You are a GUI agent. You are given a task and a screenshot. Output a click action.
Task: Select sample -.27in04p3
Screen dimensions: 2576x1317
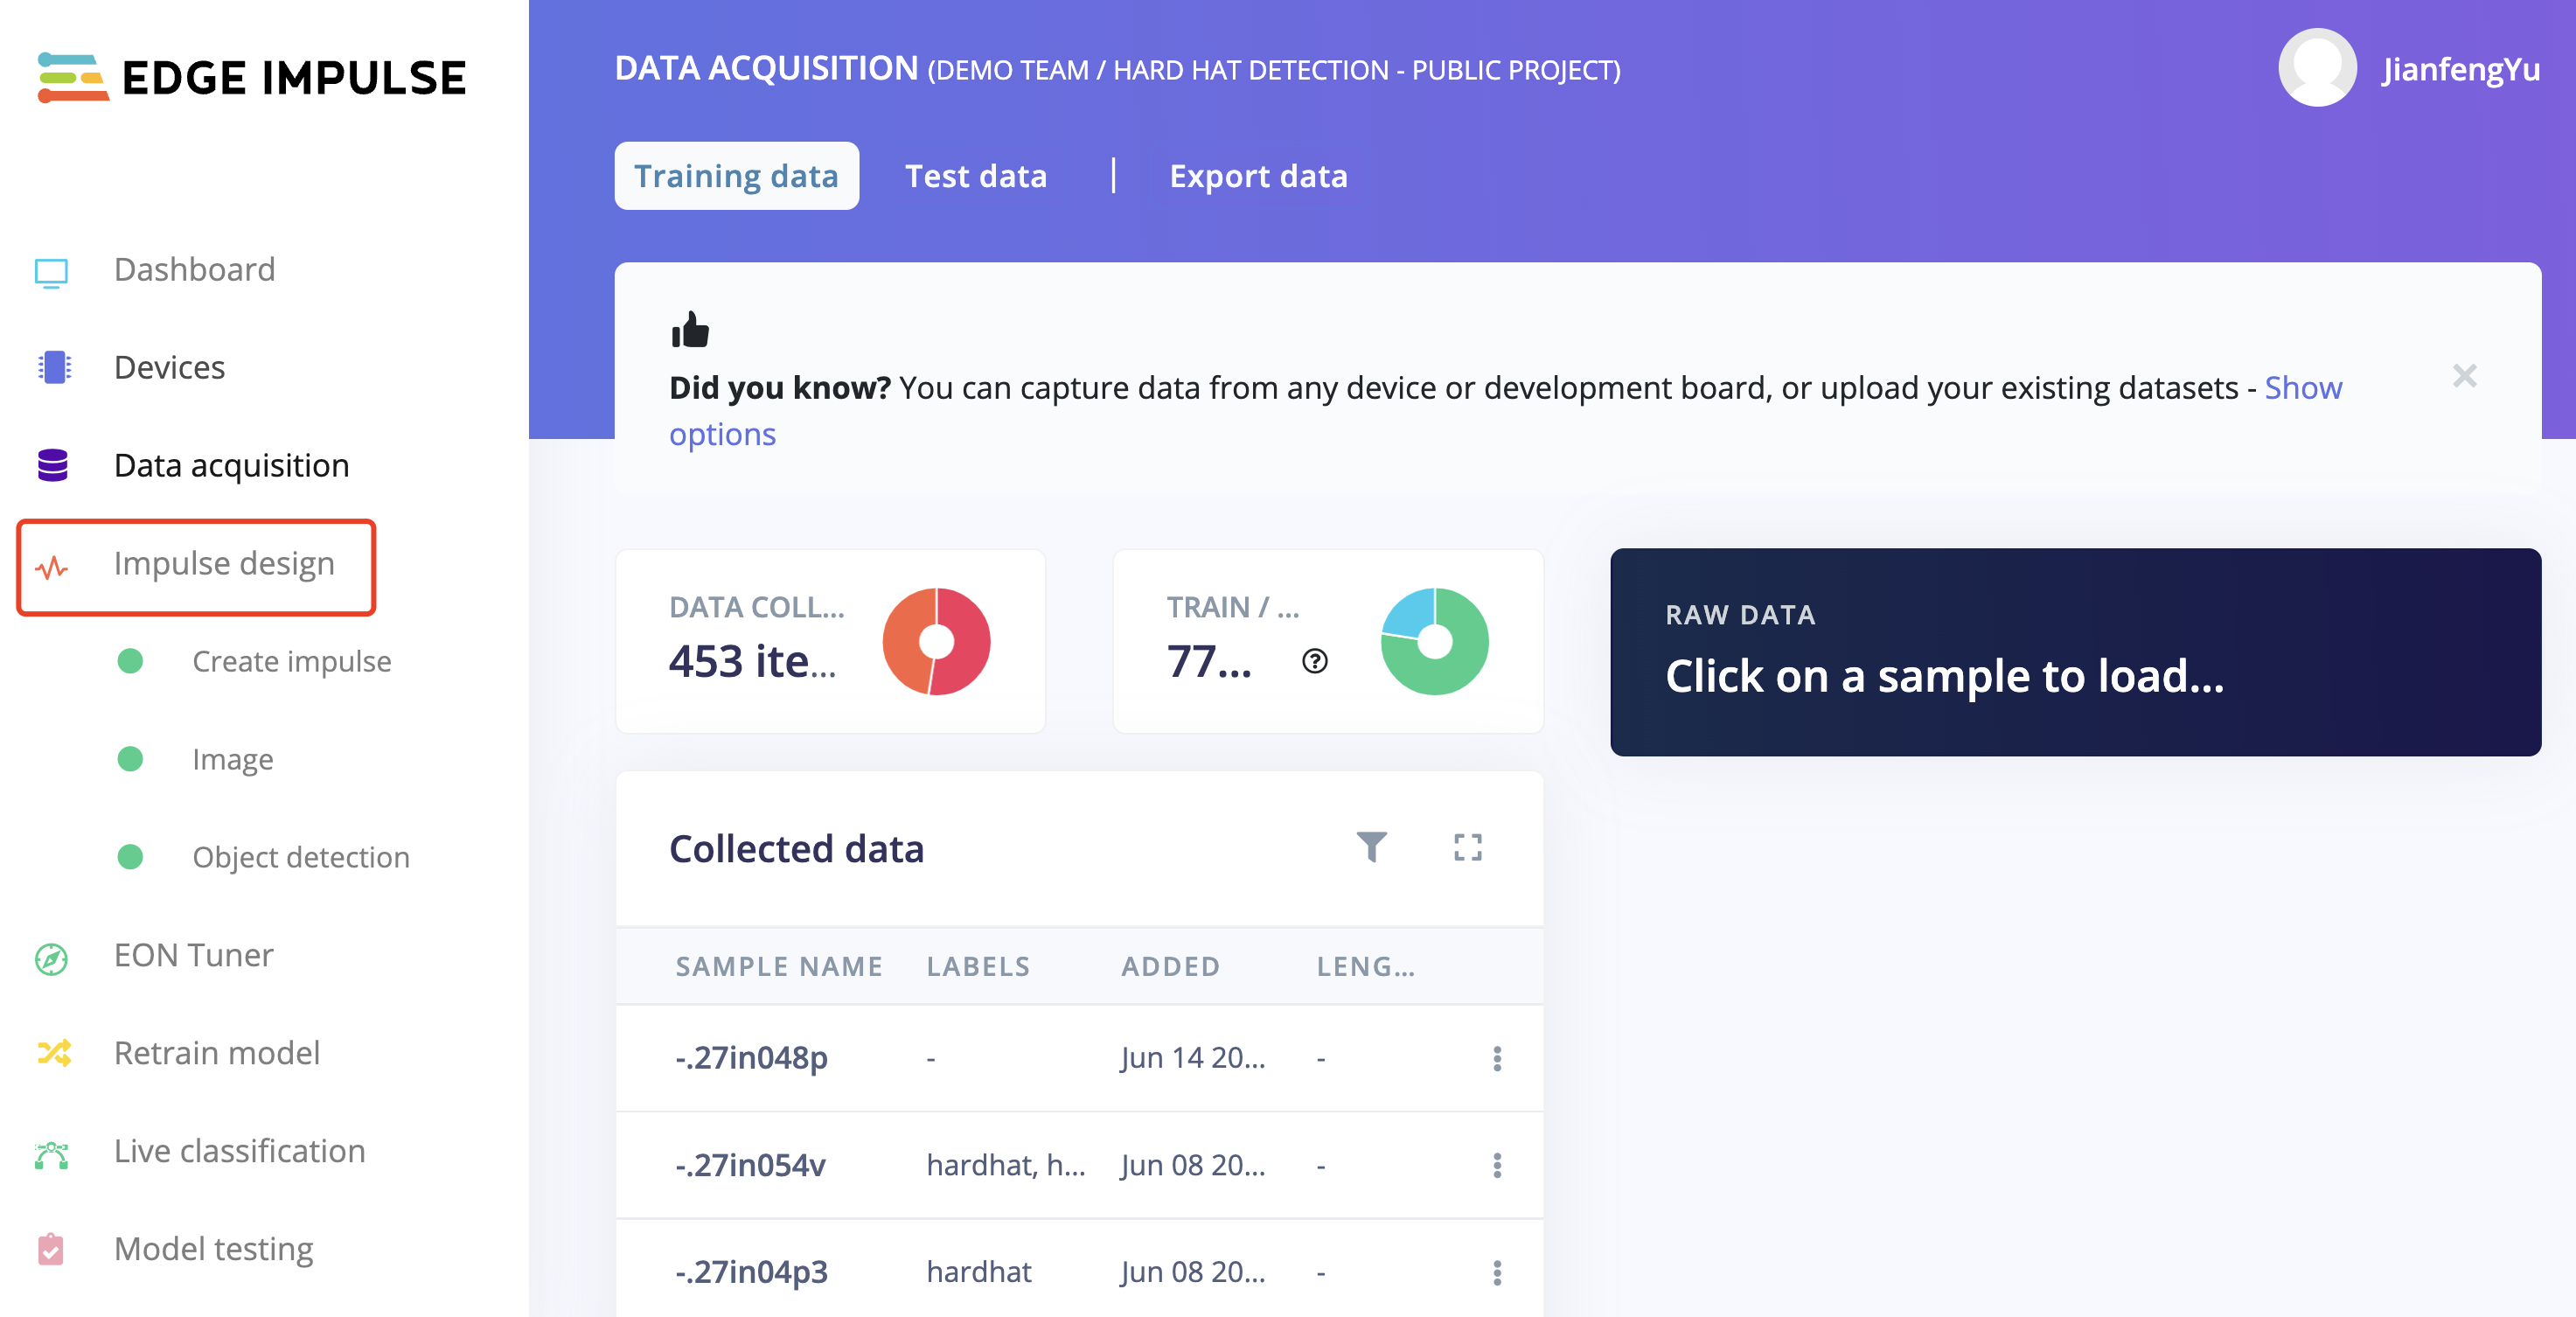click(752, 1272)
